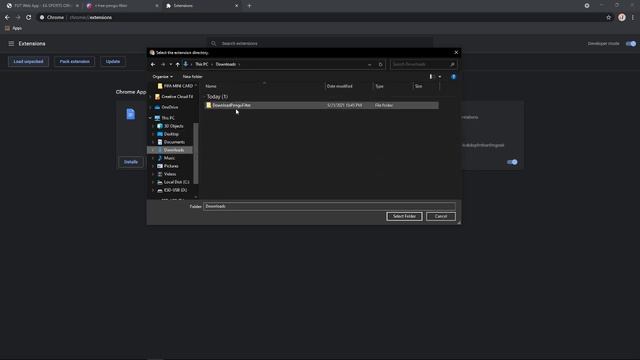The height and width of the screenshot is (360, 640).
Task: Expand the Pictures tree node
Action: point(153,166)
